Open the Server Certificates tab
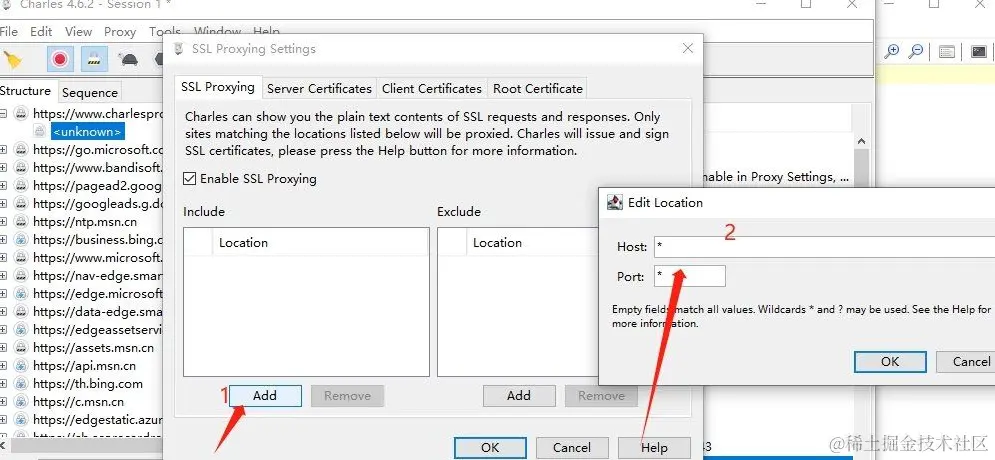This screenshot has height=460, width=995. 319,89
